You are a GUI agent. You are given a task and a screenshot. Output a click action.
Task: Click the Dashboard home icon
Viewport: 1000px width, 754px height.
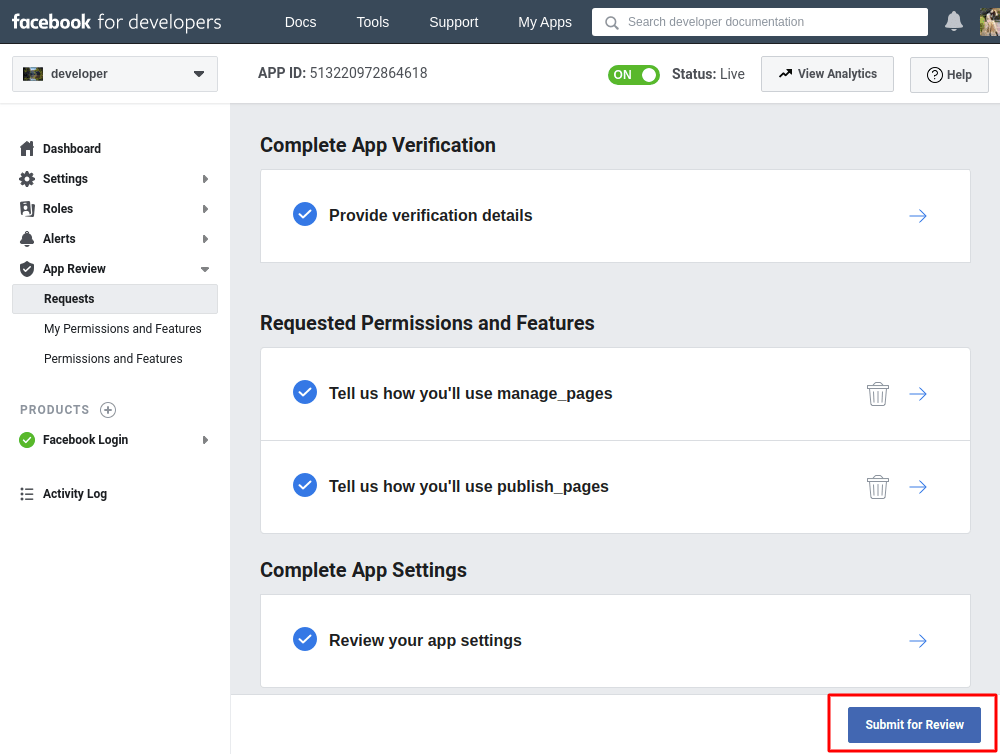click(27, 149)
